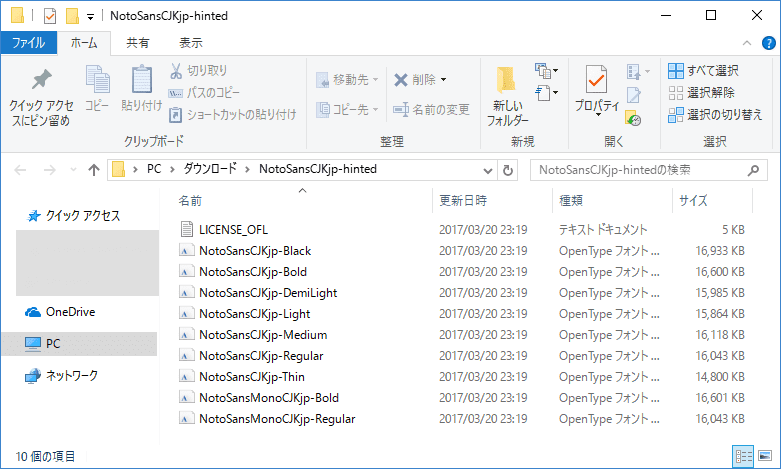Create a New folder (新しいフォルダー)
Viewport: 781px width, 469px height.
pos(507,97)
